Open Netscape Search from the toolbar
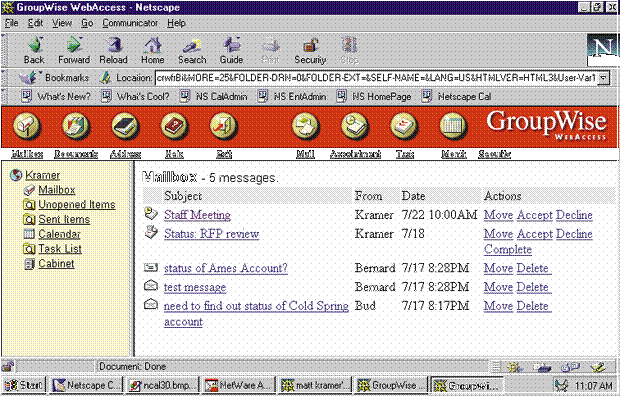The height and width of the screenshot is (396, 620). [x=192, y=50]
